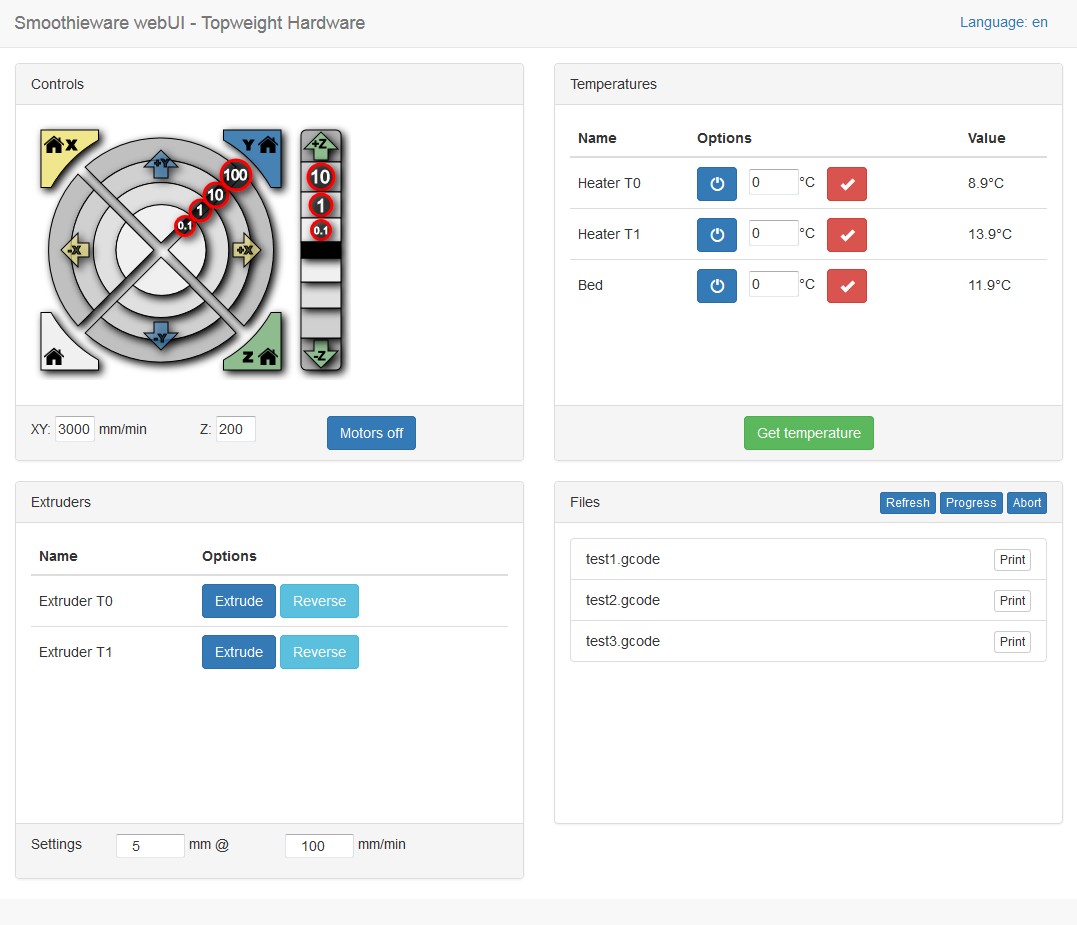Turn Motors off

371,433
